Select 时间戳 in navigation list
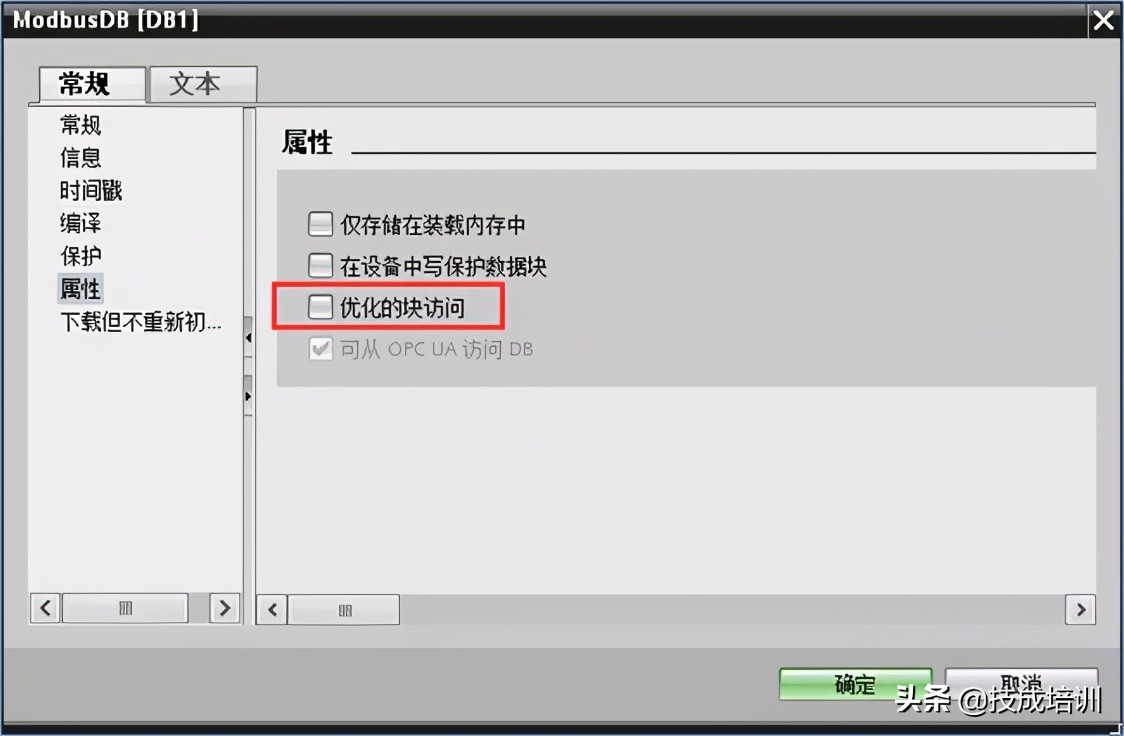The image size is (1124, 736). pos(91,191)
